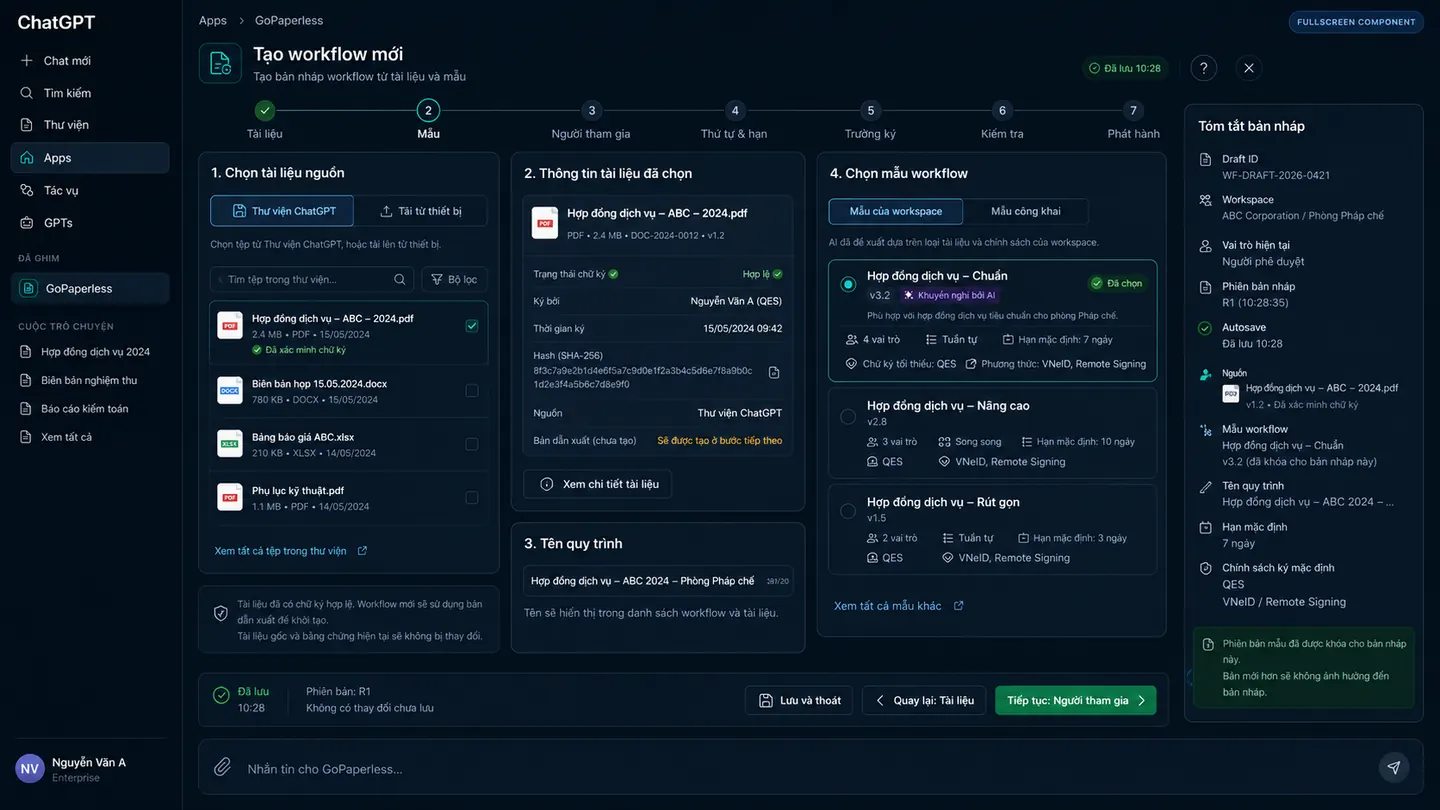Click the paperclip attachment icon

click(223, 767)
